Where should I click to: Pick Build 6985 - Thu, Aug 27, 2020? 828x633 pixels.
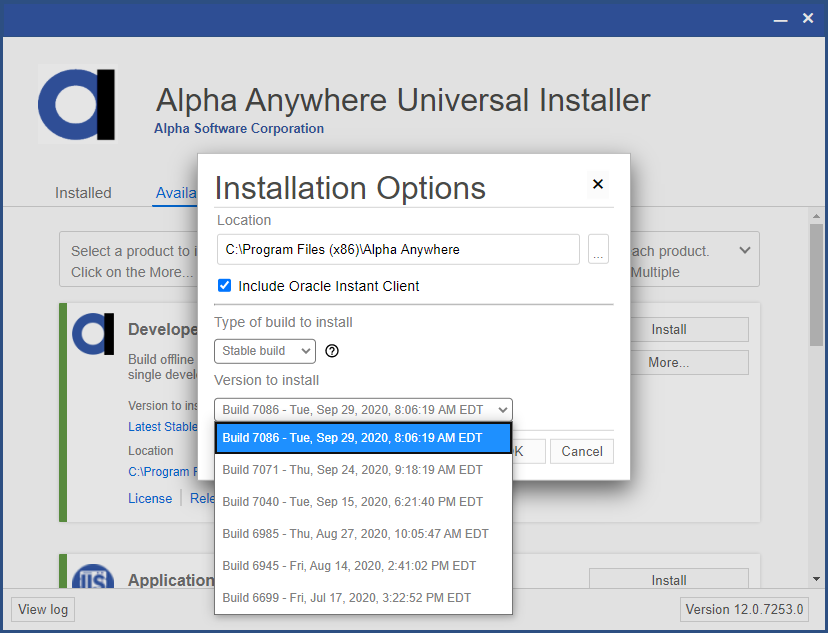point(363,534)
